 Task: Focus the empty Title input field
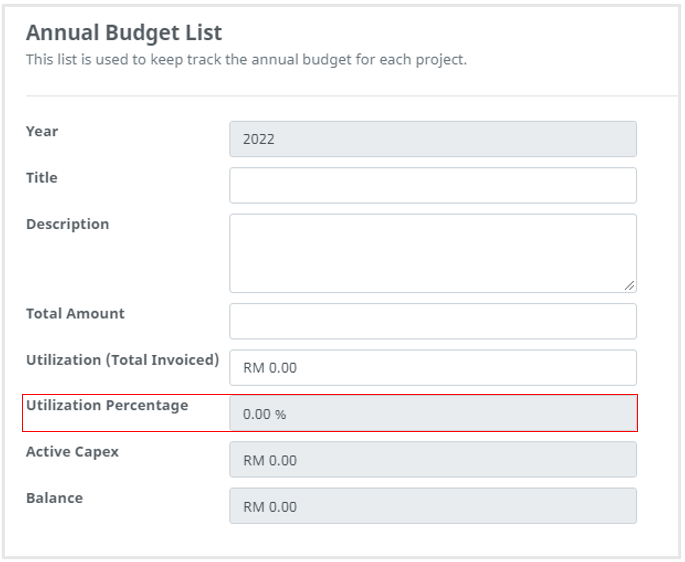(x=433, y=185)
